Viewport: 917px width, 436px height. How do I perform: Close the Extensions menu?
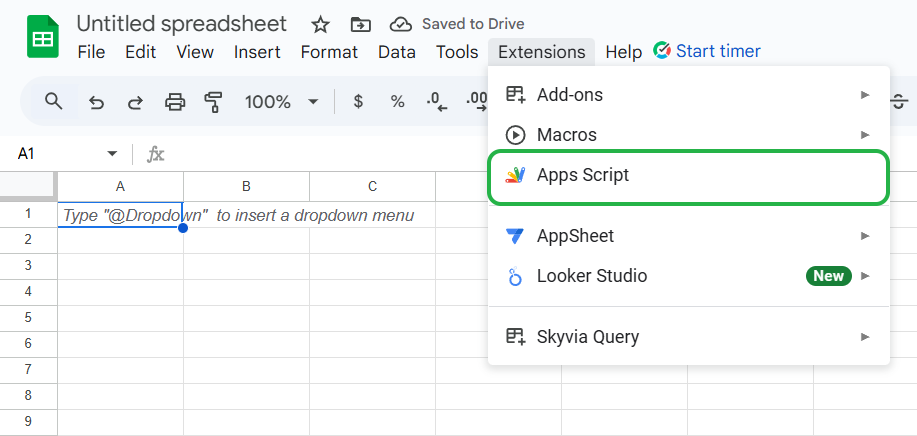[542, 52]
